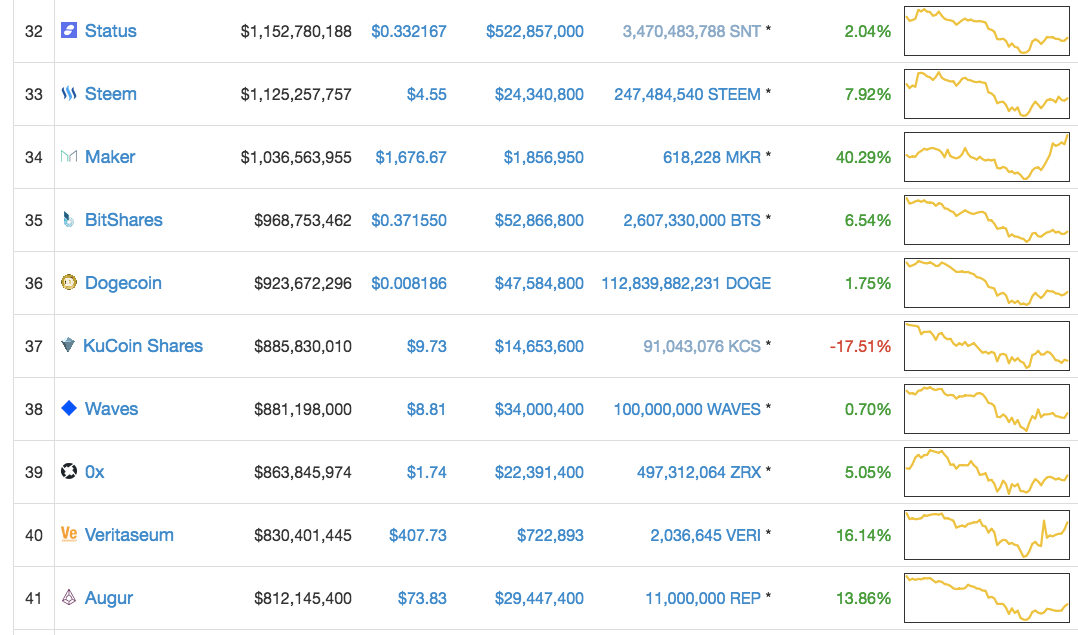1078x635 pixels.
Task: Click supply 2,607,330,000 BTS
Action: [x=692, y=221]
